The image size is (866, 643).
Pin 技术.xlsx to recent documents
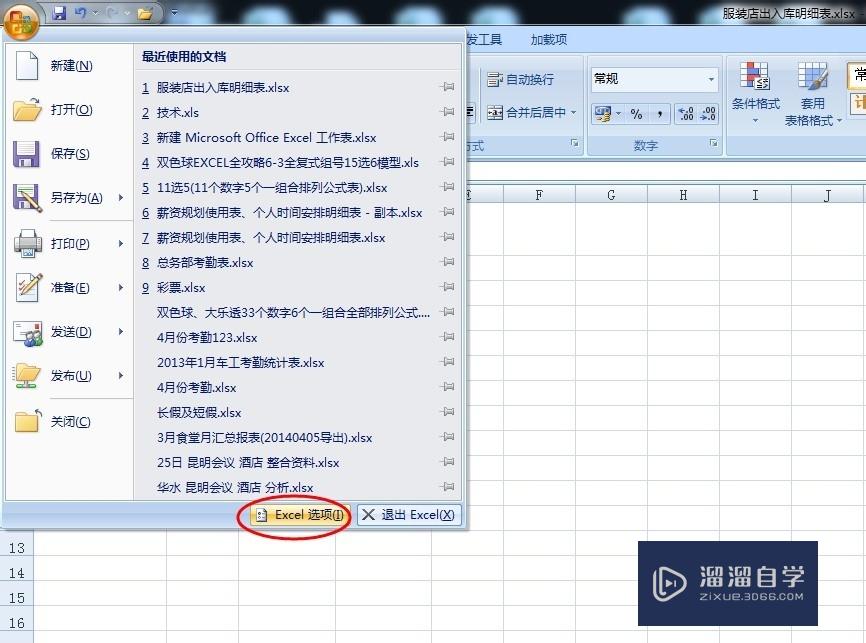447,112
